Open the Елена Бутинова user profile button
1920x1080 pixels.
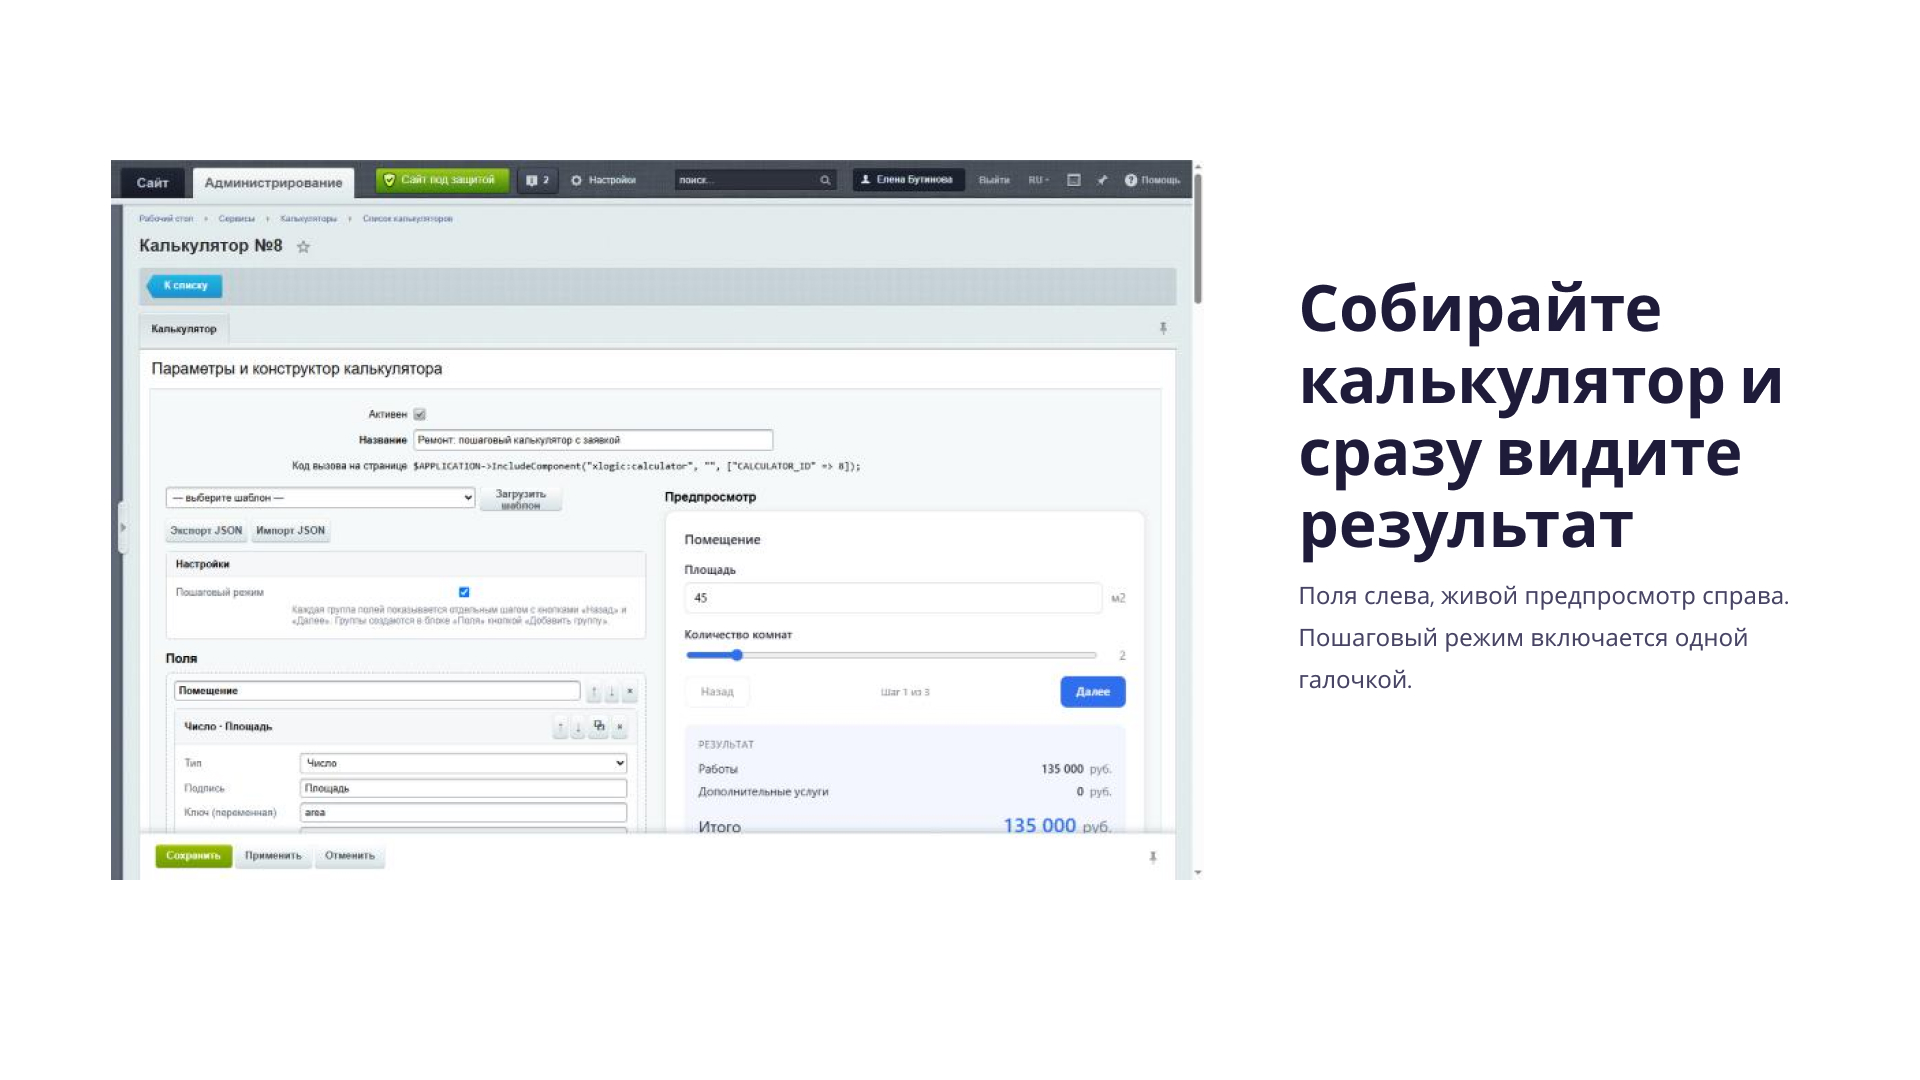pyautogui.click(x=908, y=180)
